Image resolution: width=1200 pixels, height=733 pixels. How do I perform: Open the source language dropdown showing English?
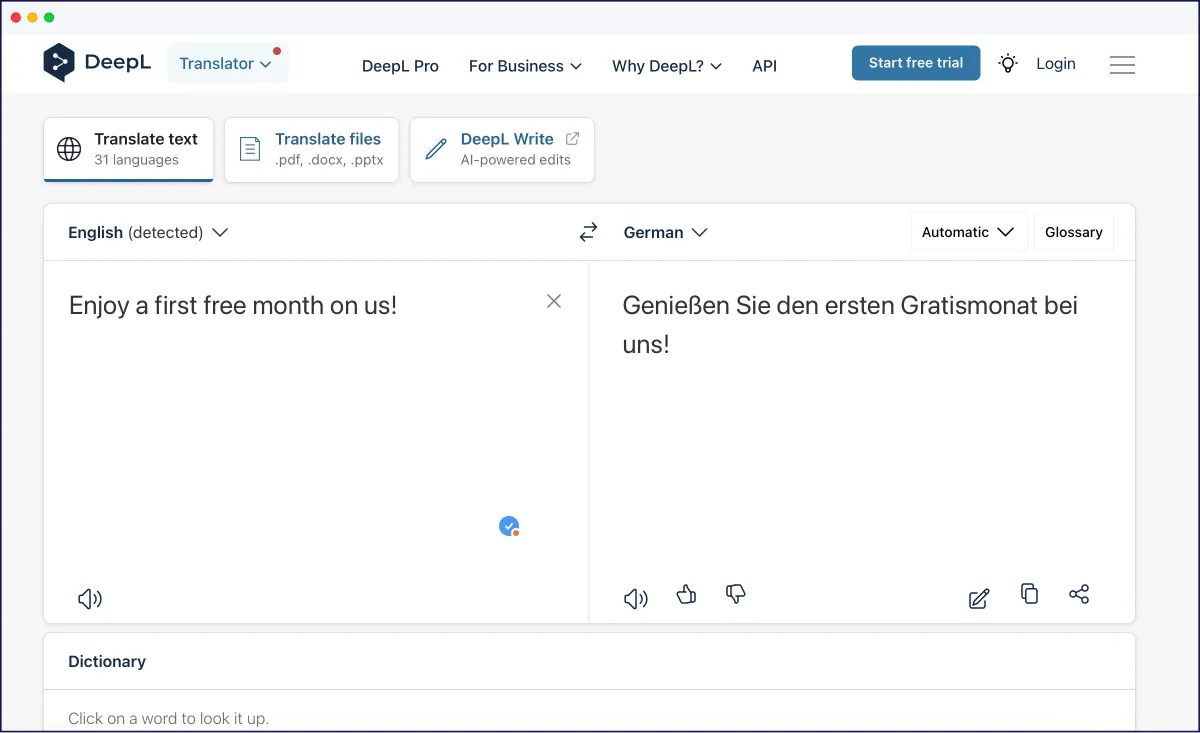pyautogui.click(x=148, y=232)
